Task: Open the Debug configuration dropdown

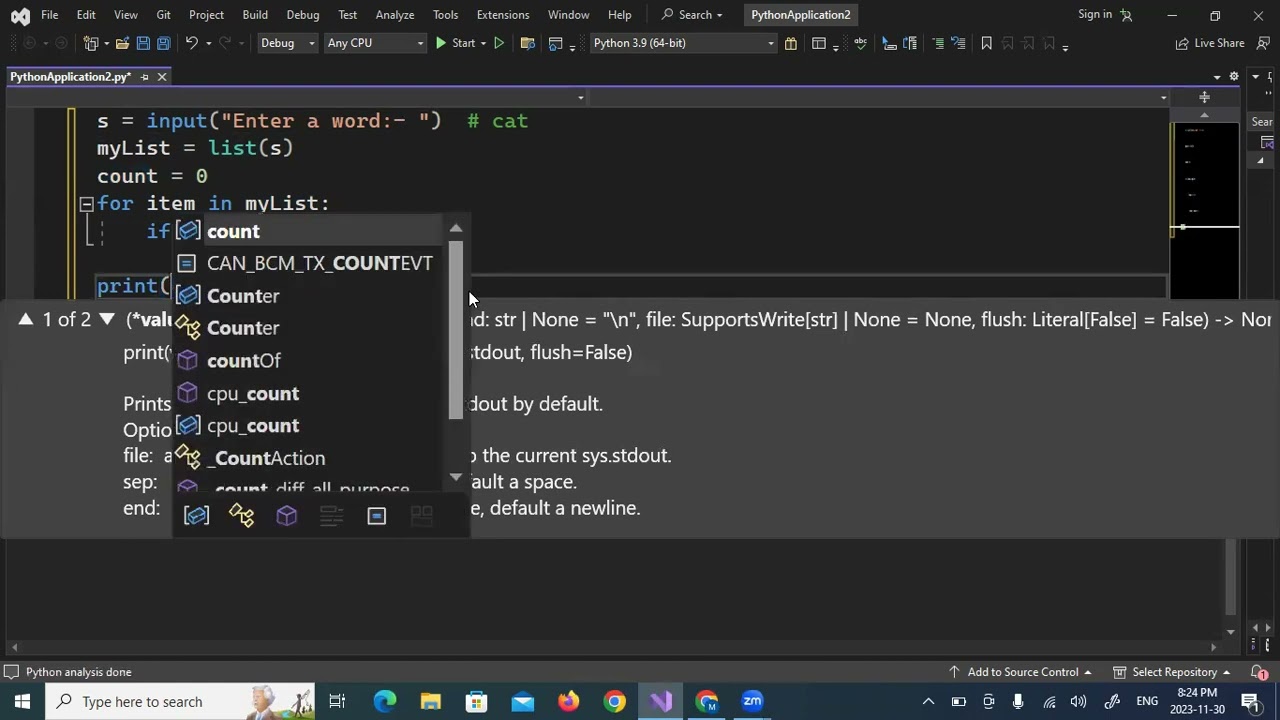Action: coord(287,43)
